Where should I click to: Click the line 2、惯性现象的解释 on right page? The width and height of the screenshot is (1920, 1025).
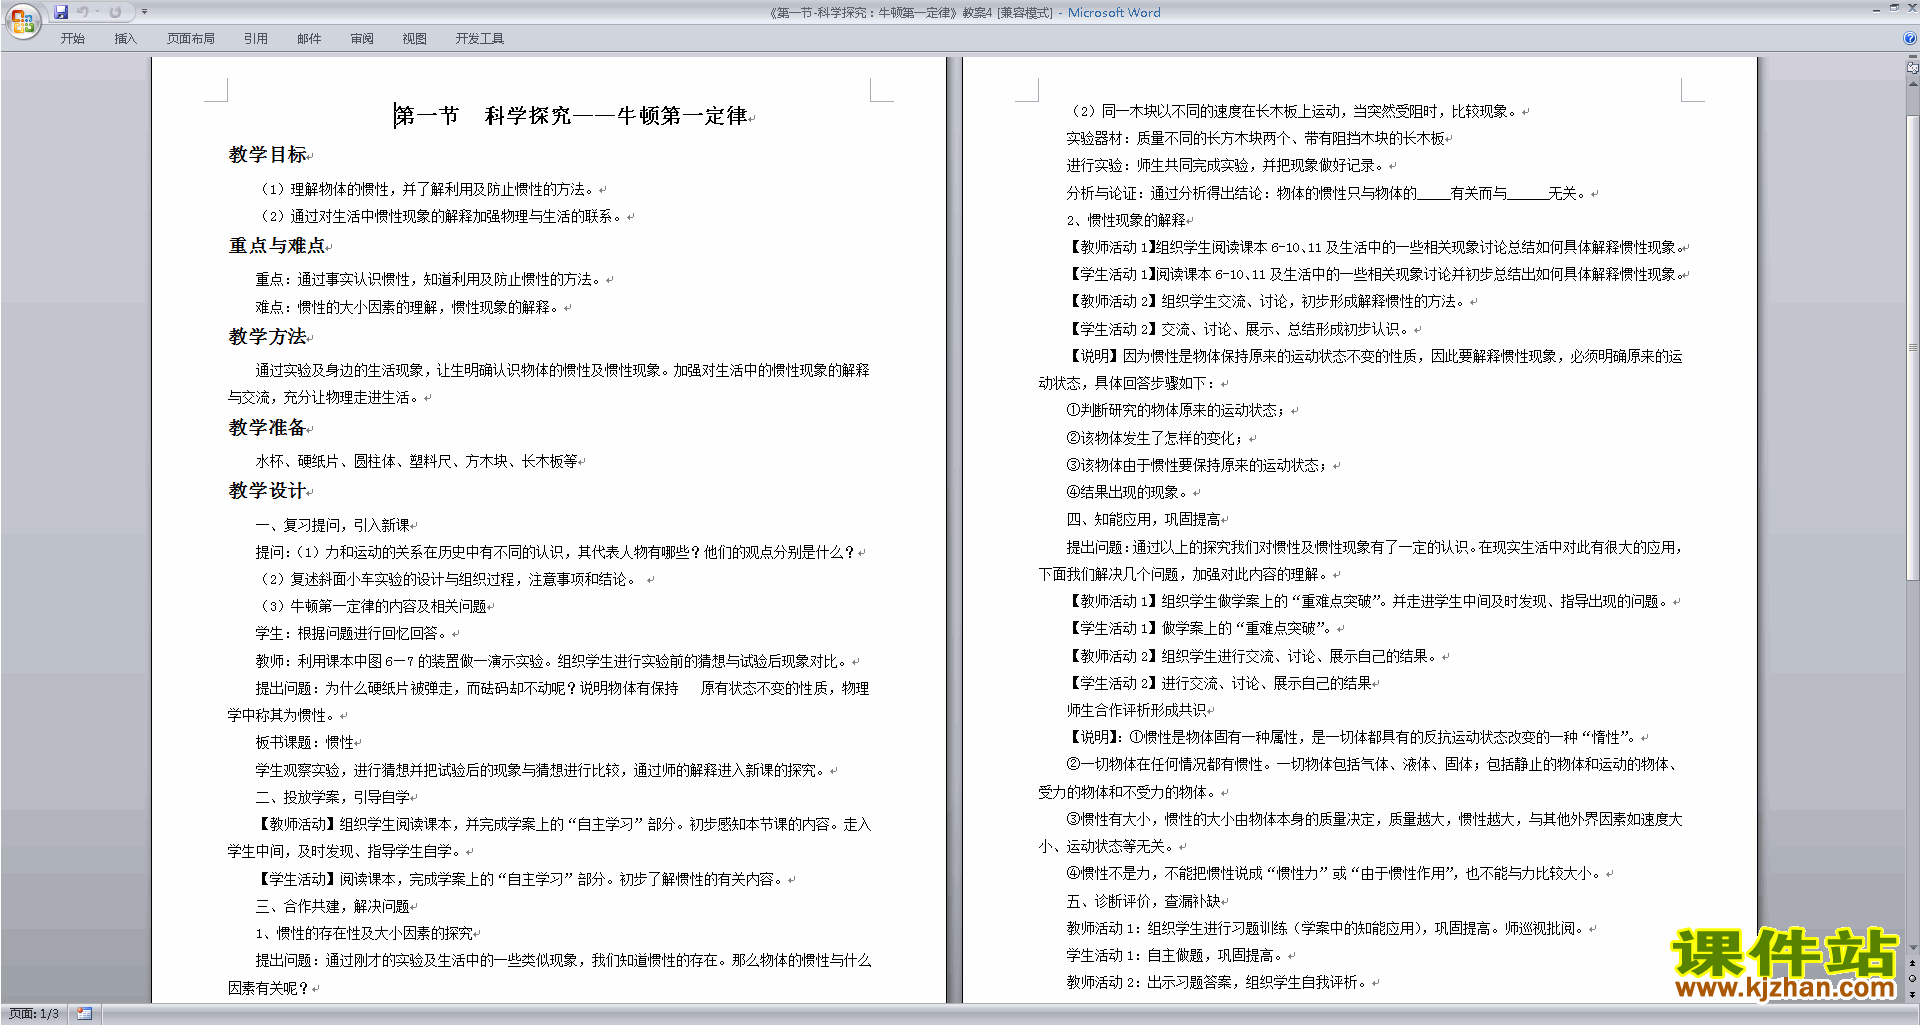click(1126, 220)
